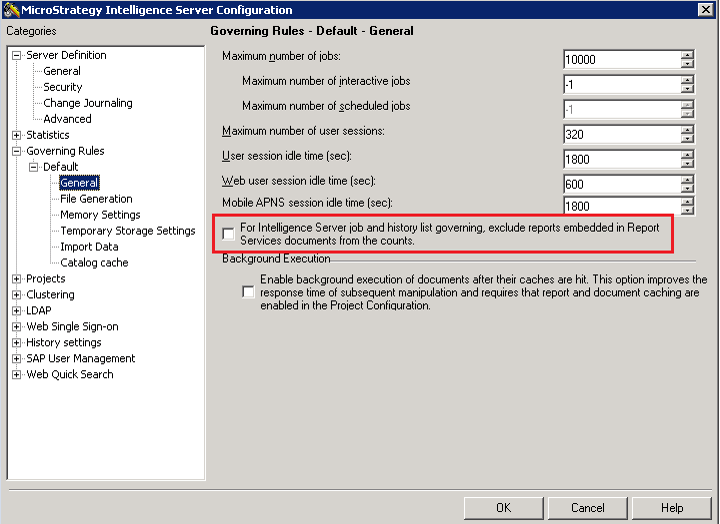Select the Import Data category

click(x=90, y=247)
